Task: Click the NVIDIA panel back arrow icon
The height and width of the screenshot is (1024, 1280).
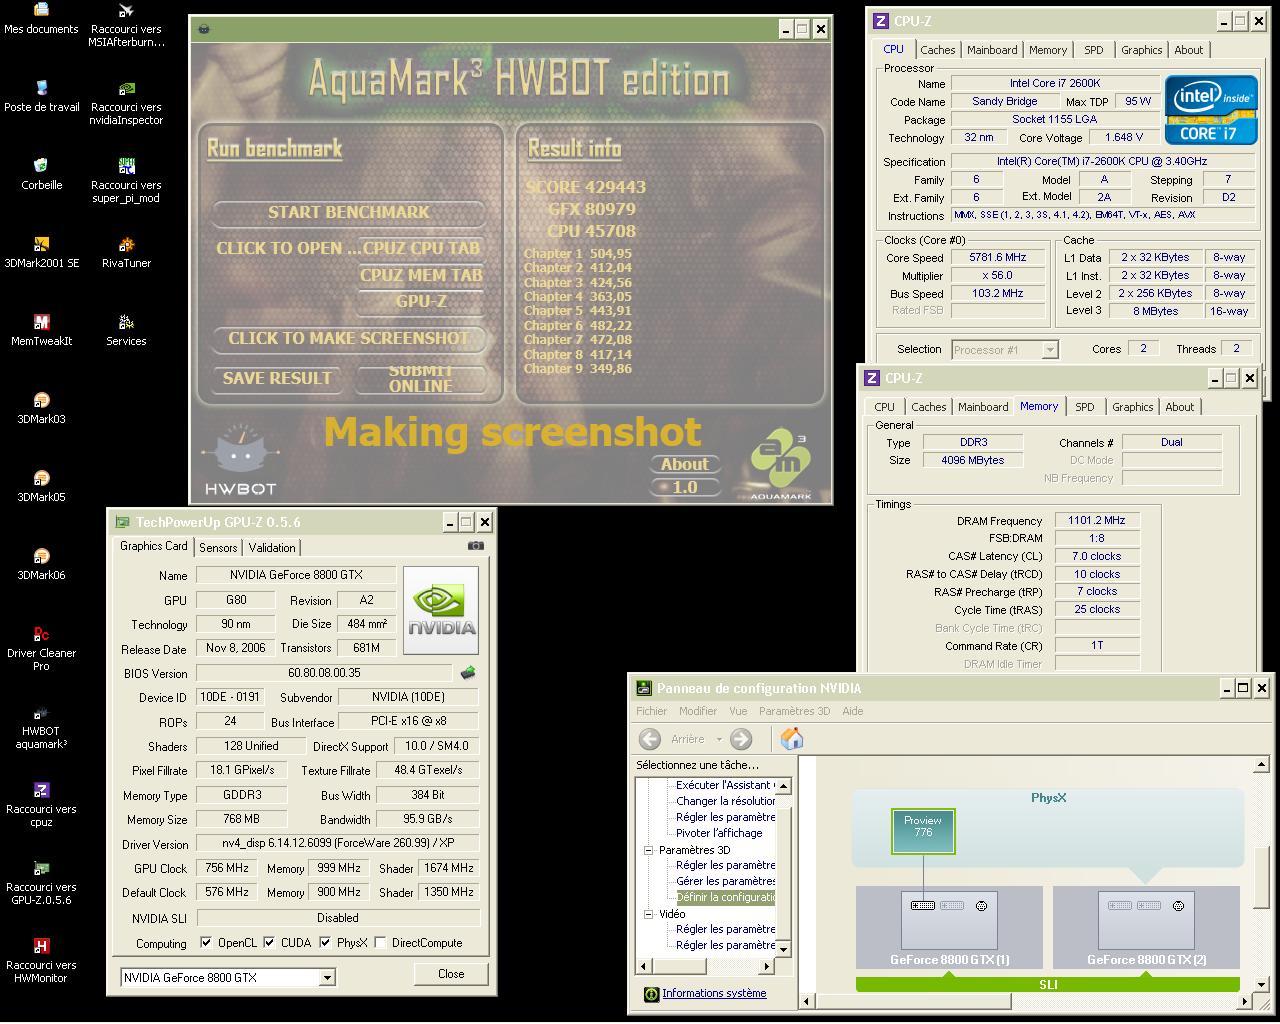Action: pos(650,739)
